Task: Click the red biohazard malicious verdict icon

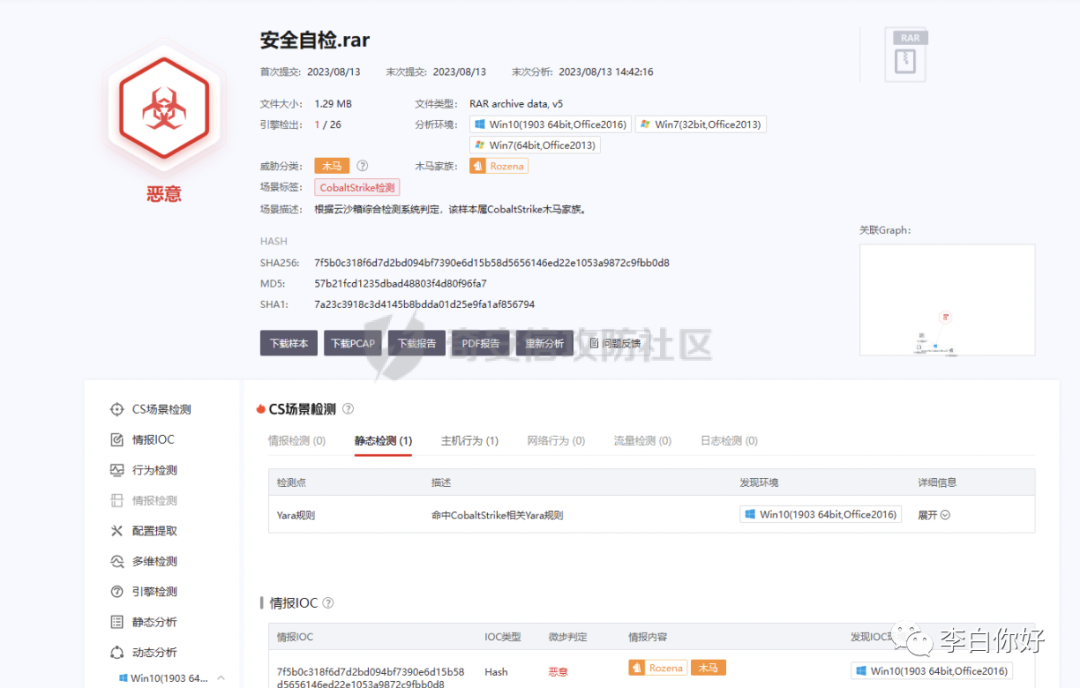Action: click(x=164, y=108)
